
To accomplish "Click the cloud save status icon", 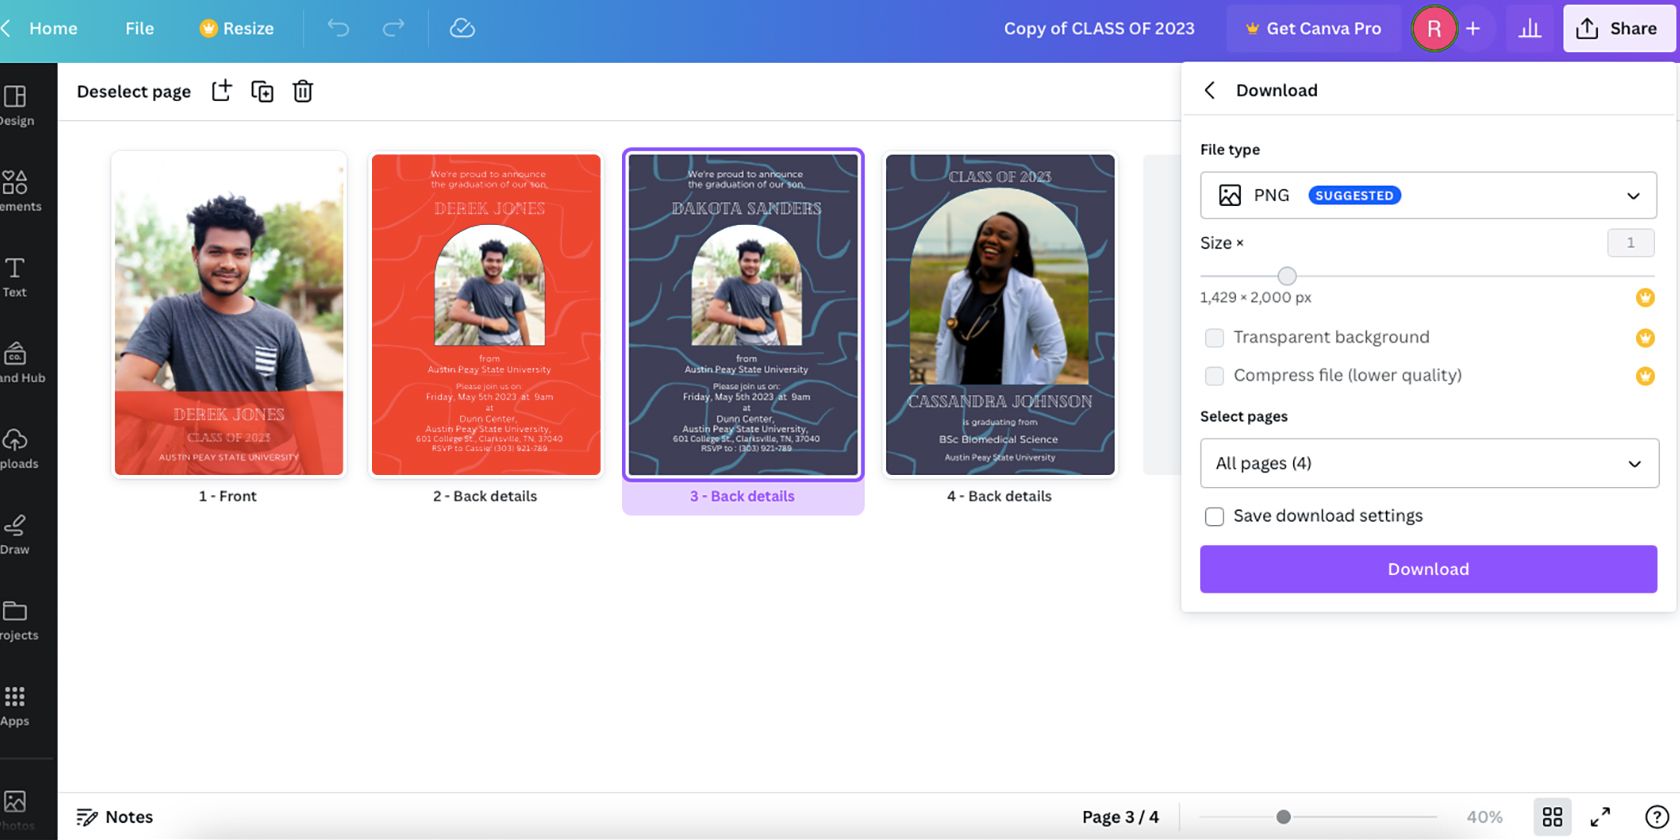I will click(462, 28).
